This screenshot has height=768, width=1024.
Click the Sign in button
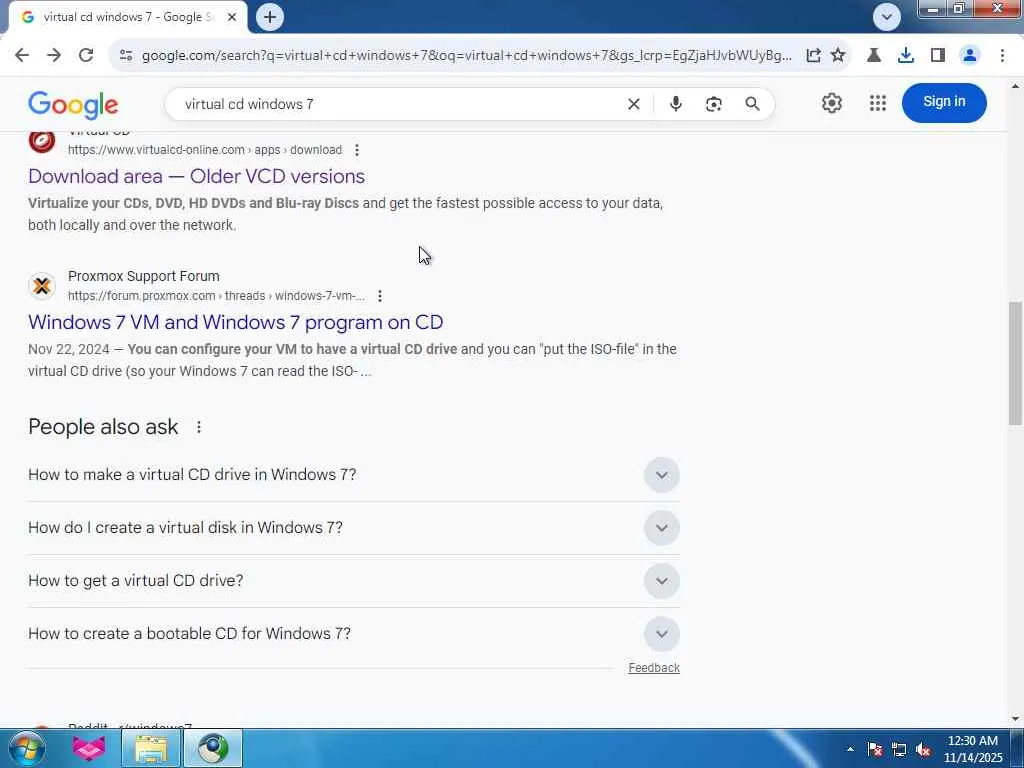point(944,103)
